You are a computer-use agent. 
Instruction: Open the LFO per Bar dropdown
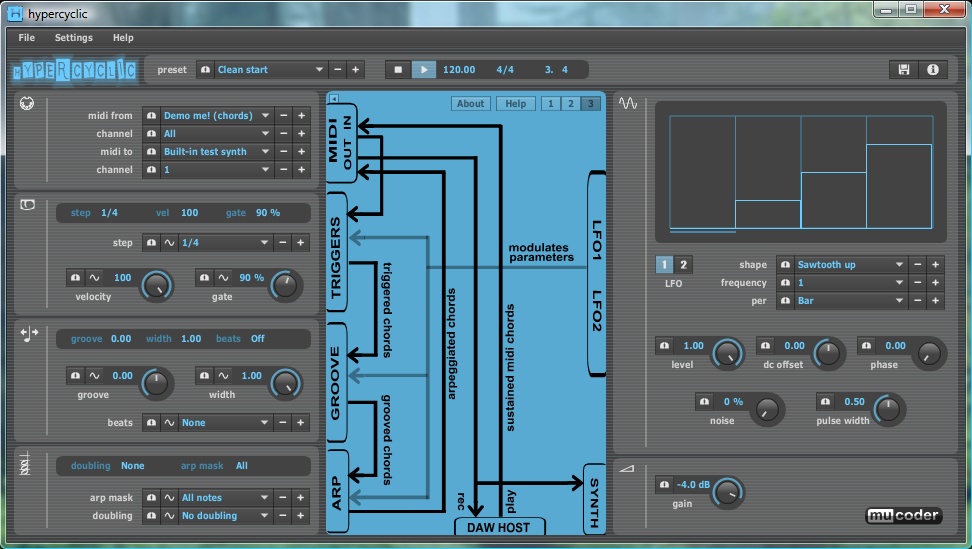point(850,301)
